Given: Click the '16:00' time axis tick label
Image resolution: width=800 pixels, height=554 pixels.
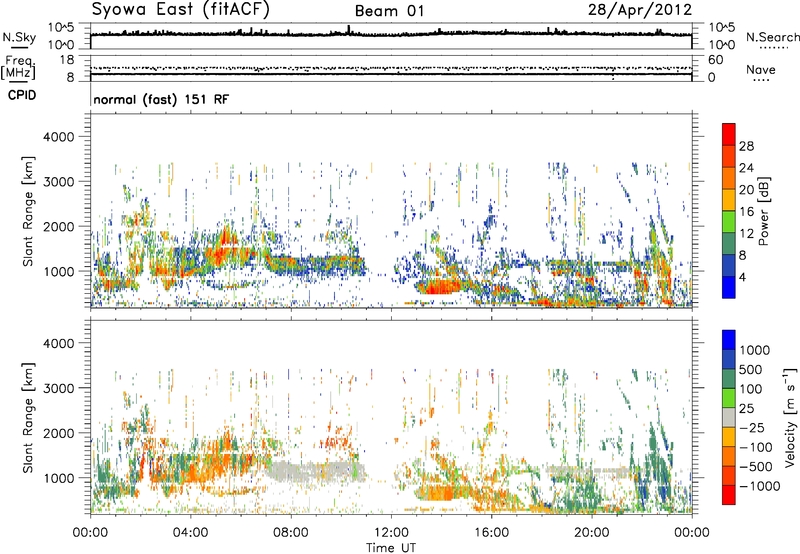Looking at the screenshot, I should coord(491,533).
